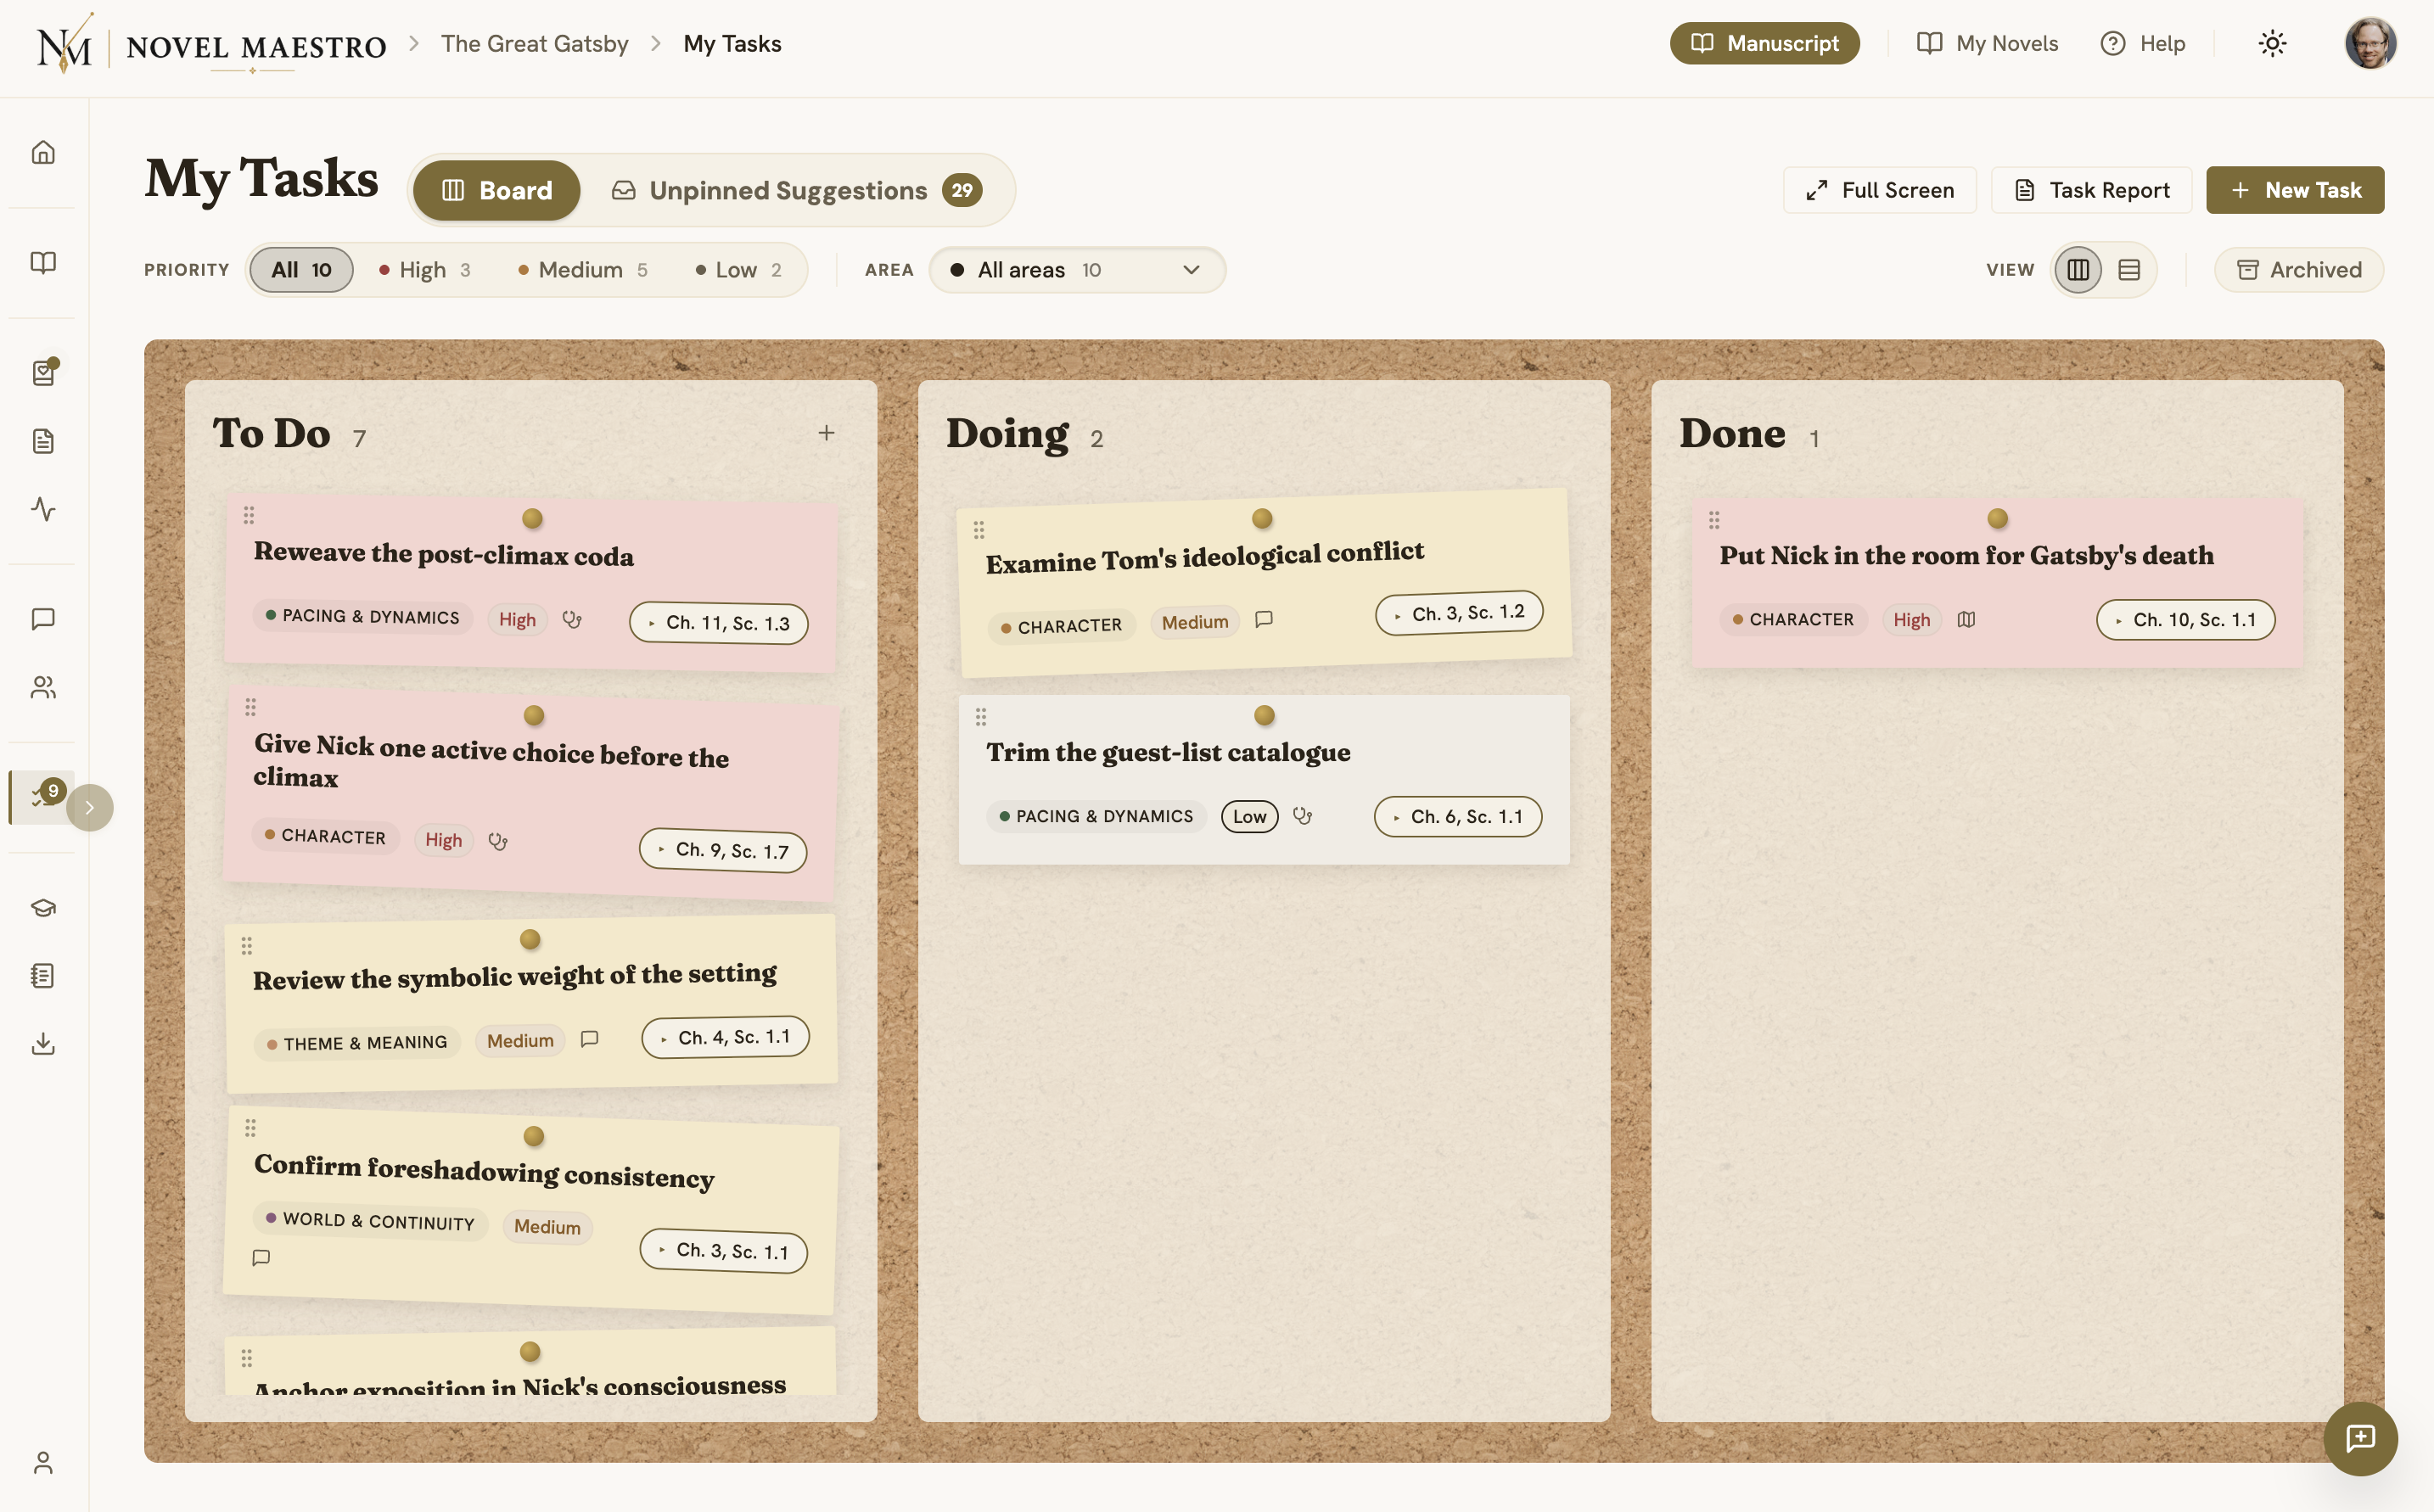The height and width of the screenshot is (1512, 2434).
Task: Open the book icon in the sidebar
Action: pyautogui.click(x=43, y=262)
